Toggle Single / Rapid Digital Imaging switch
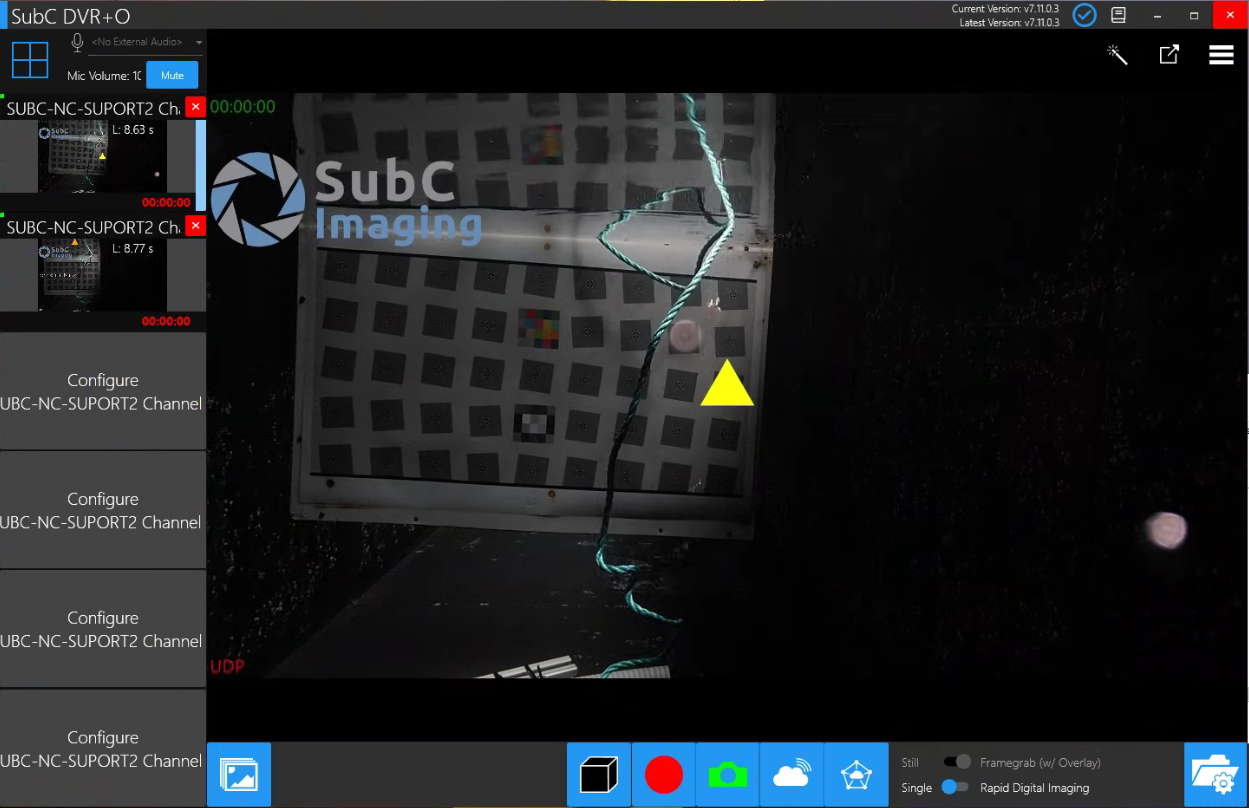The width and height of the screenshot is (1249, 808). tap(955, 787)
